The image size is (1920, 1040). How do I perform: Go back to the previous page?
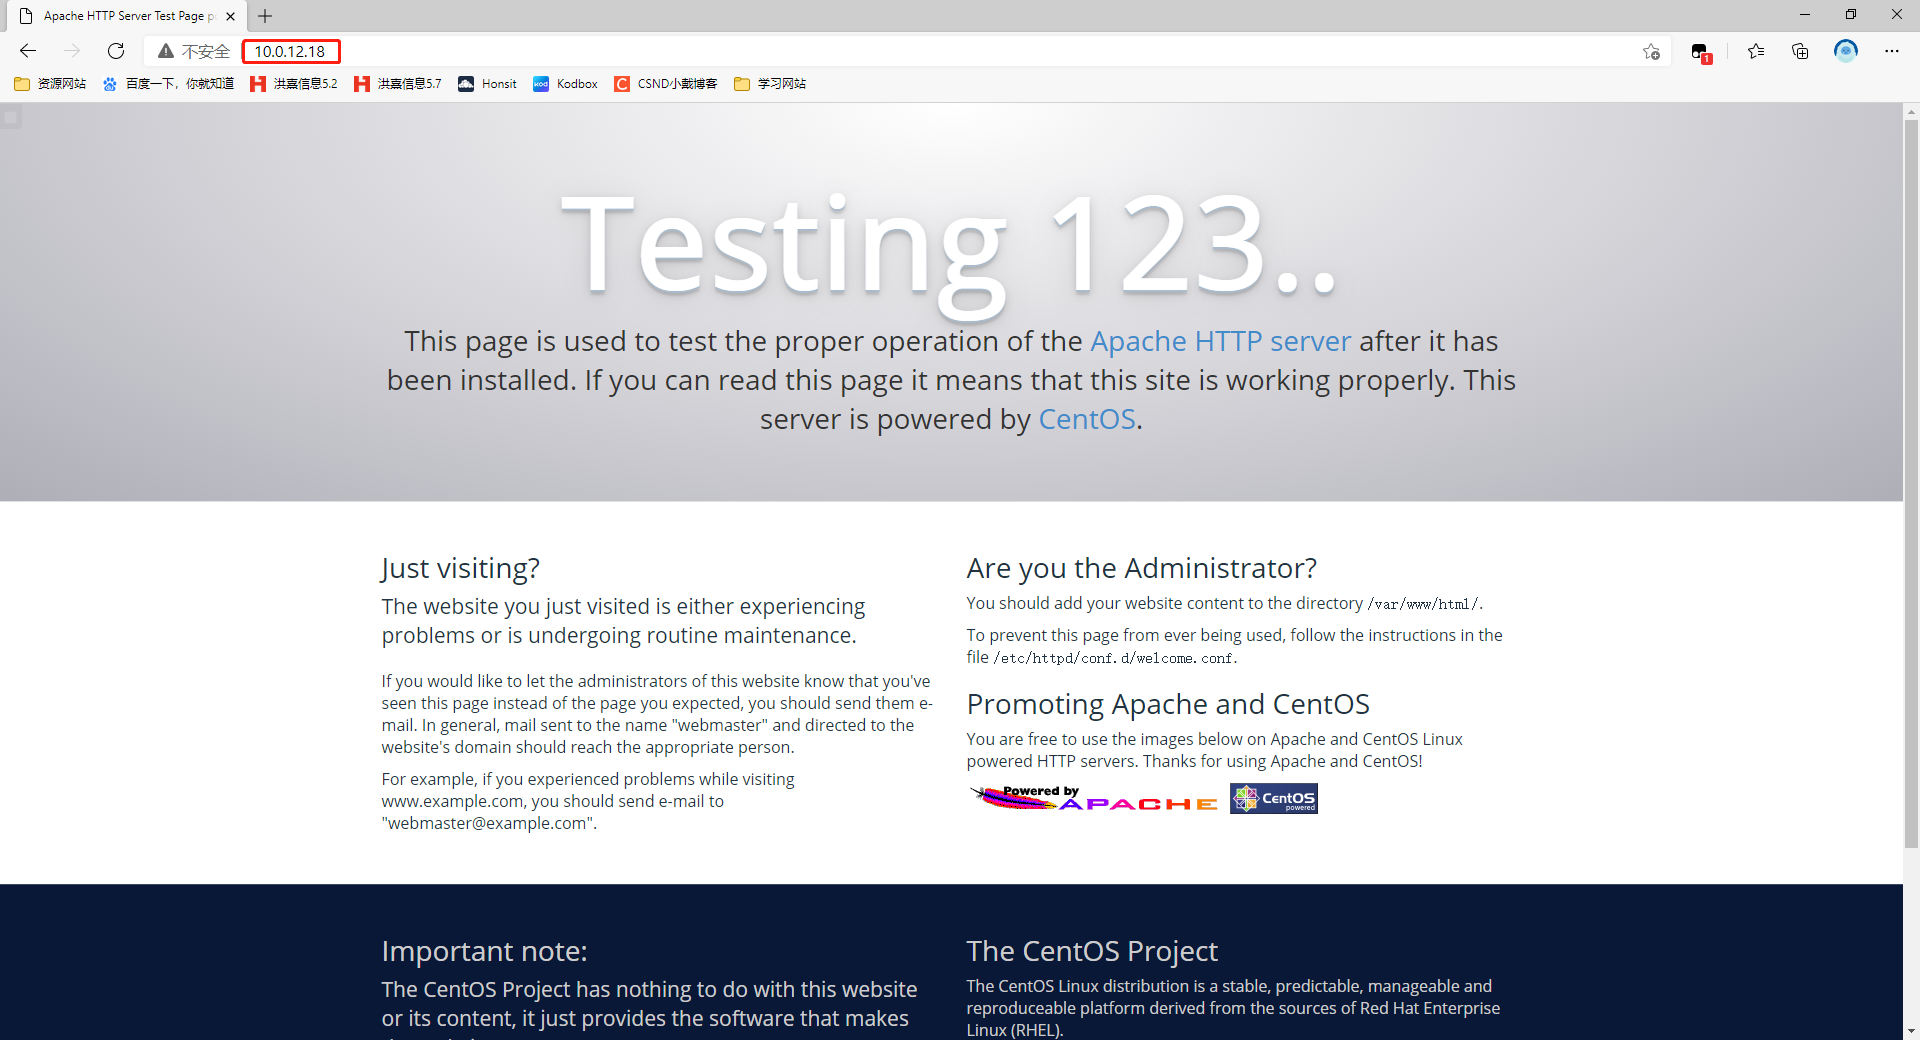28,51
